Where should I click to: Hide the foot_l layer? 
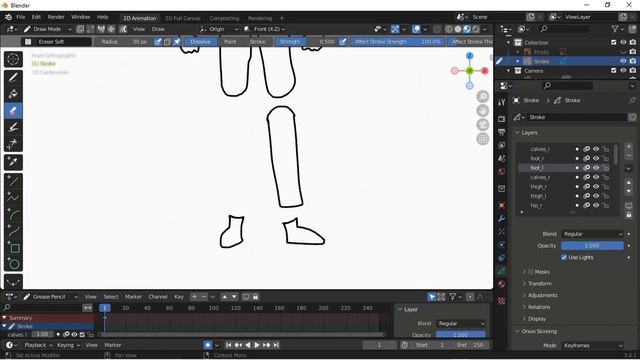pyautogui.click(x=596, y=168)
